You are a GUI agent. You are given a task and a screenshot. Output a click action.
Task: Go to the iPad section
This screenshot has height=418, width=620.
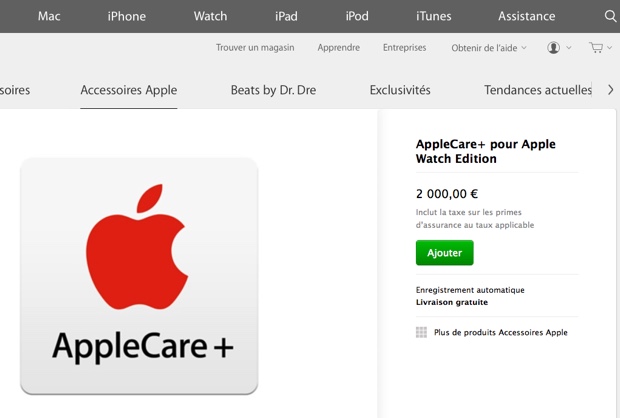point(286,16)
